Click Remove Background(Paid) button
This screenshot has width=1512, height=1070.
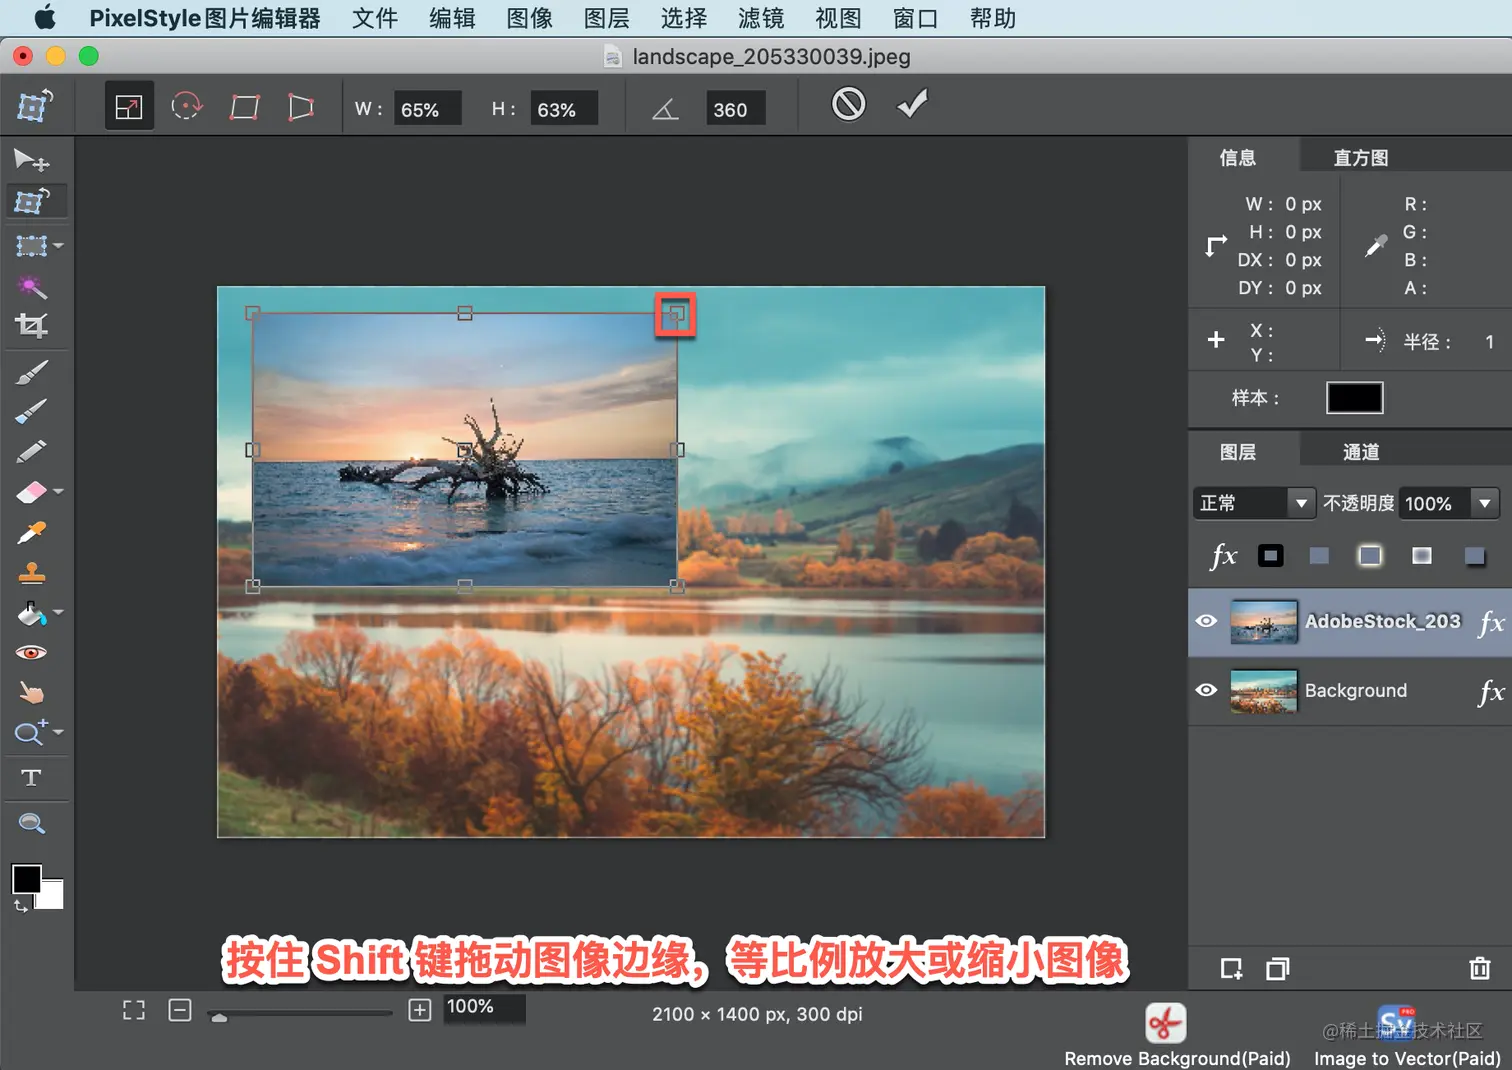tap(1177, 1036)
